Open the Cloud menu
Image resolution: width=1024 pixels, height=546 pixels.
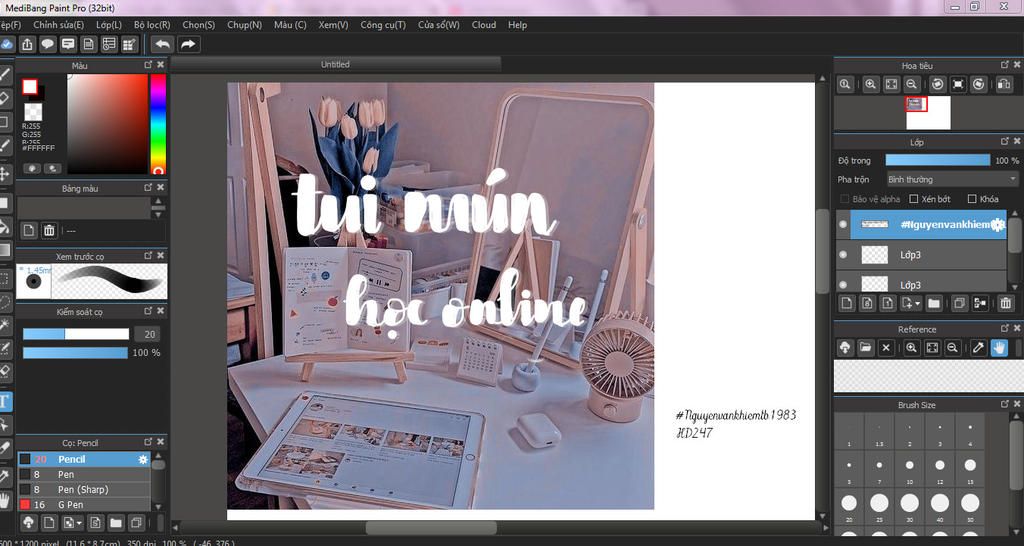tap(484, 25)
